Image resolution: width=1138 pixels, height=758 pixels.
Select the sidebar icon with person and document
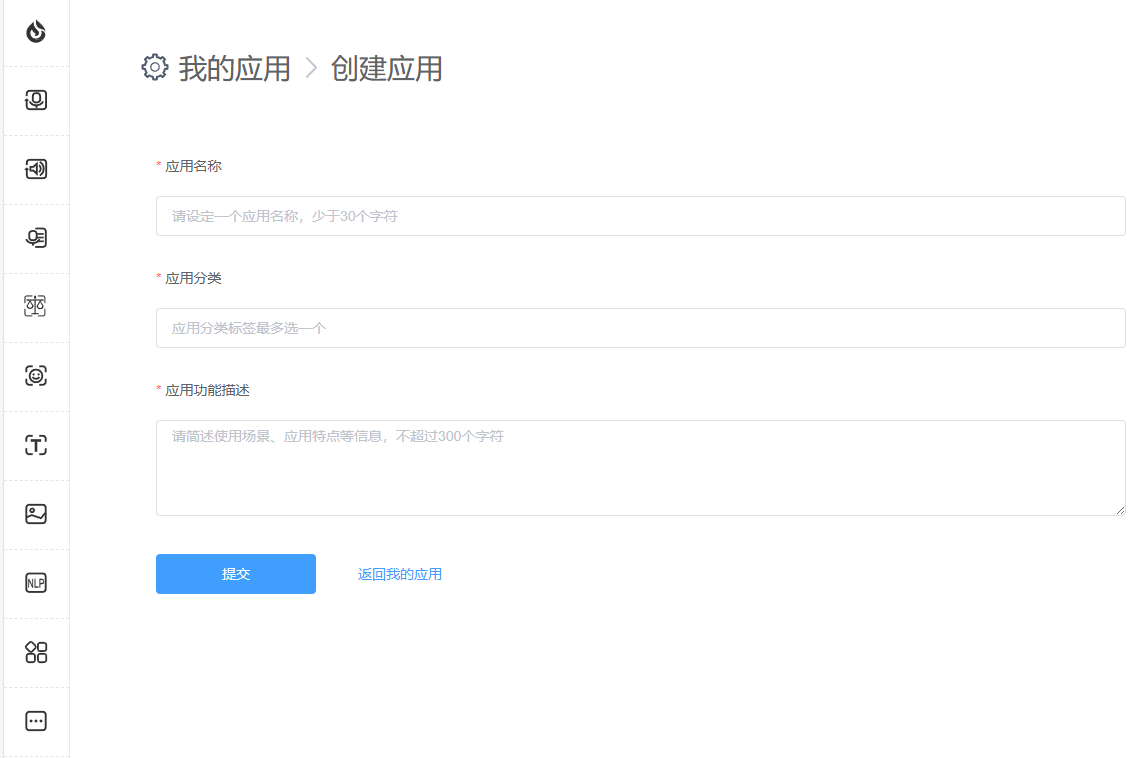[36, 238]
